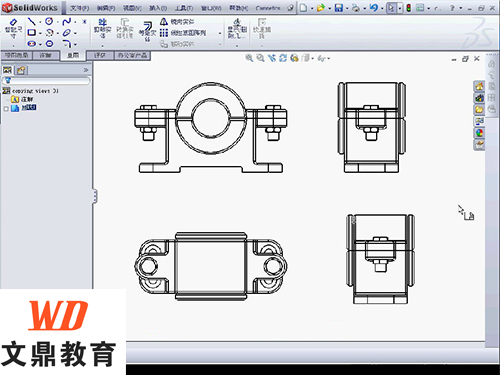The image size is (500, 375).
Task: Click Zoom to Fit magnifier icon
Action: click(249, 58)
